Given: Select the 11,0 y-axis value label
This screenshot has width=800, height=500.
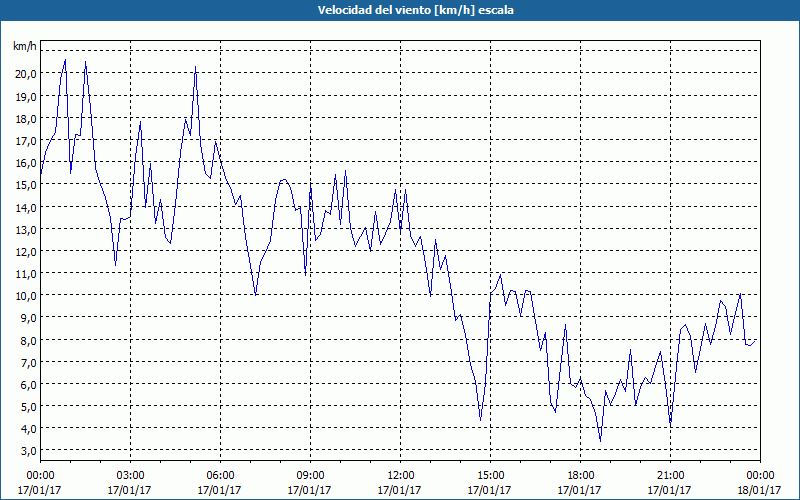Looking at the screenshot, I should 26,273.
